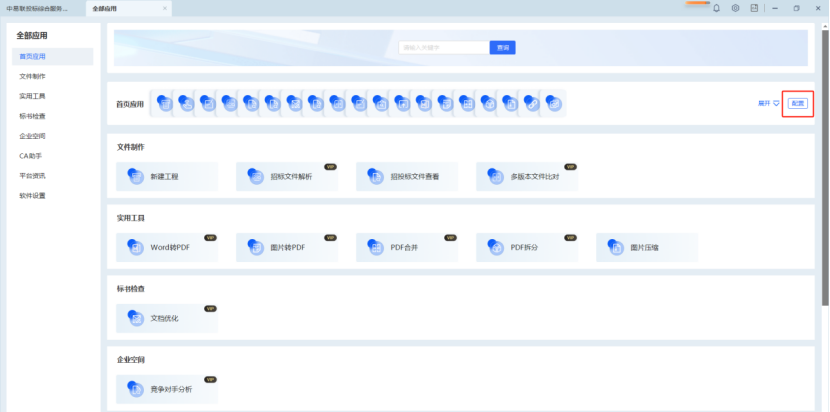Launch the PDF拆分 tool
The height and width of the screenshot is (412, 830).
526,247
